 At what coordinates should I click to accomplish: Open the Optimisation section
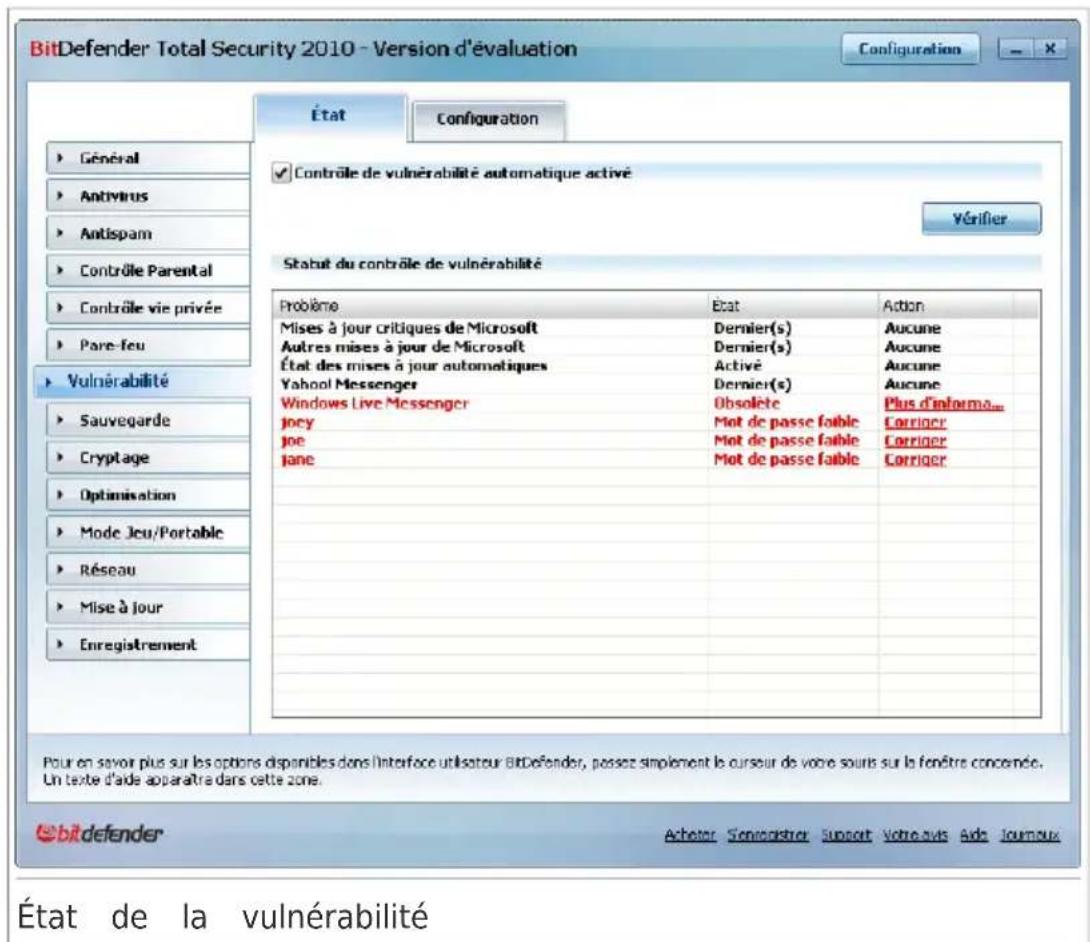click(x=148, y=495)
